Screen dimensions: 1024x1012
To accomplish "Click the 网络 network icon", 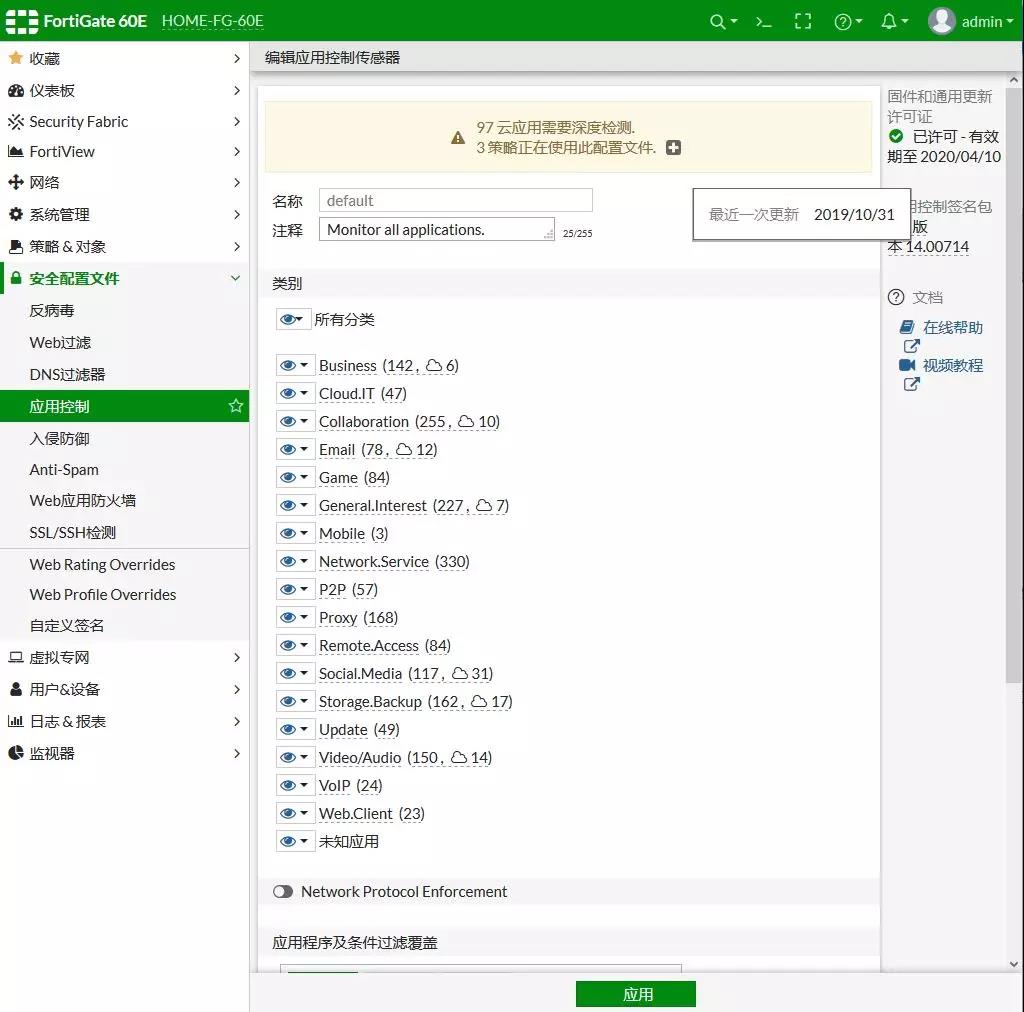I will coord(16,182).
